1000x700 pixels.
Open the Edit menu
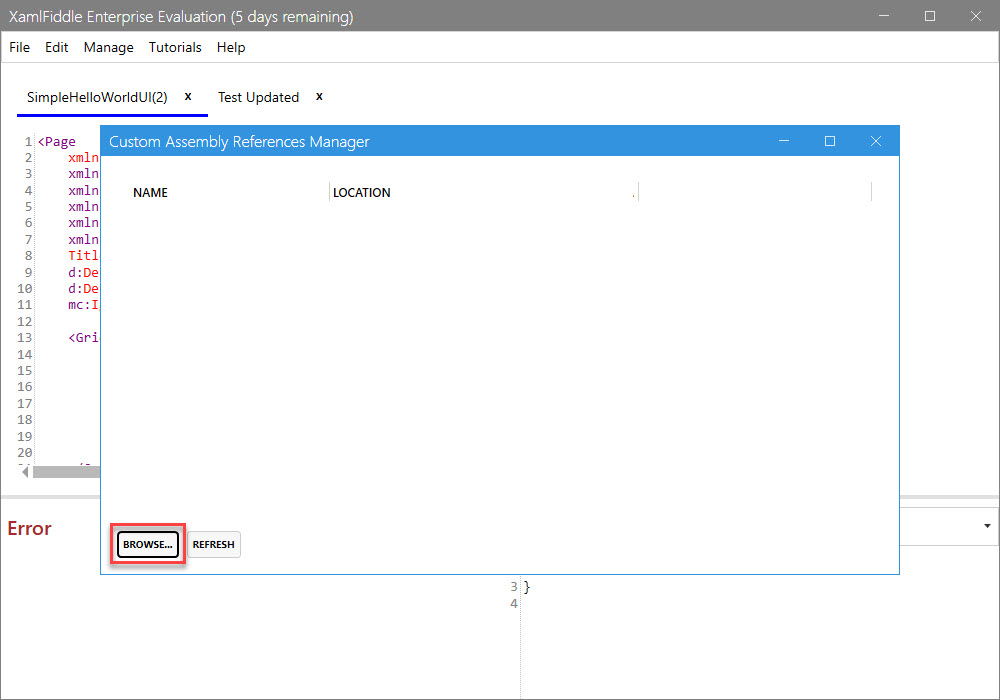[56, 47]
